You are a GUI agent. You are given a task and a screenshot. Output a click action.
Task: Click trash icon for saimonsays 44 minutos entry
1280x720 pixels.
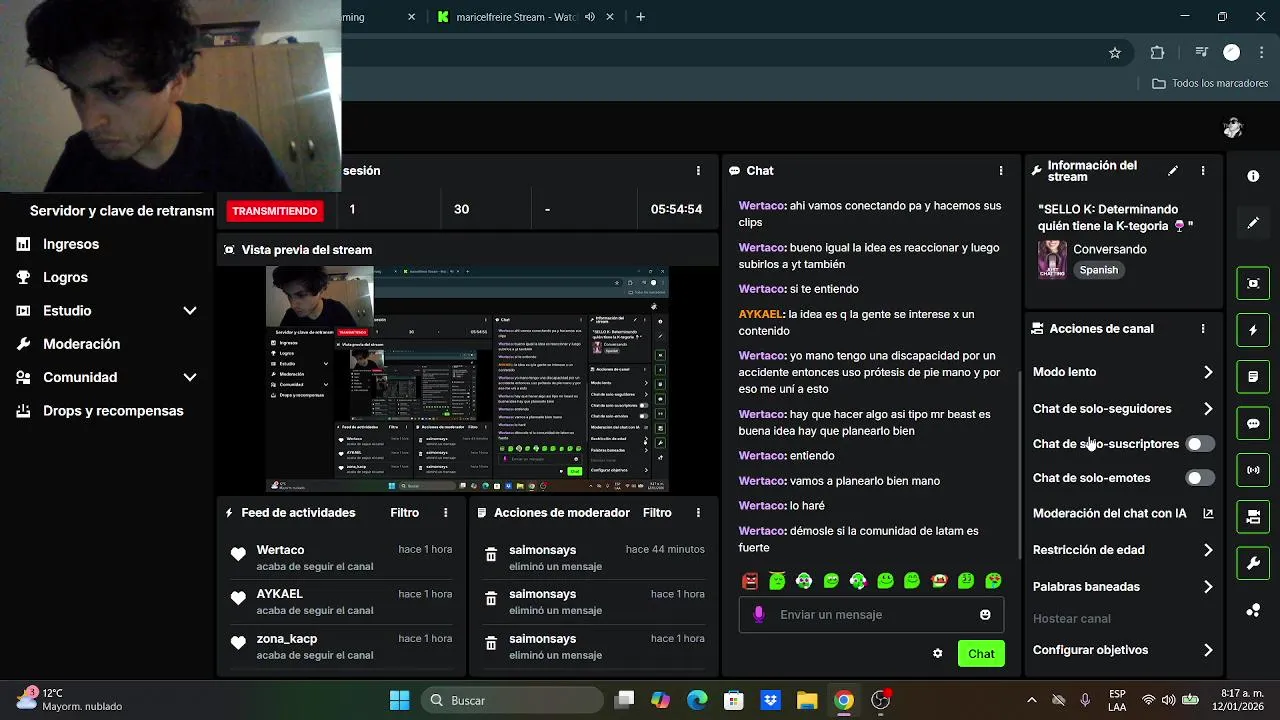pyautogui.click(x=491, y=555)
